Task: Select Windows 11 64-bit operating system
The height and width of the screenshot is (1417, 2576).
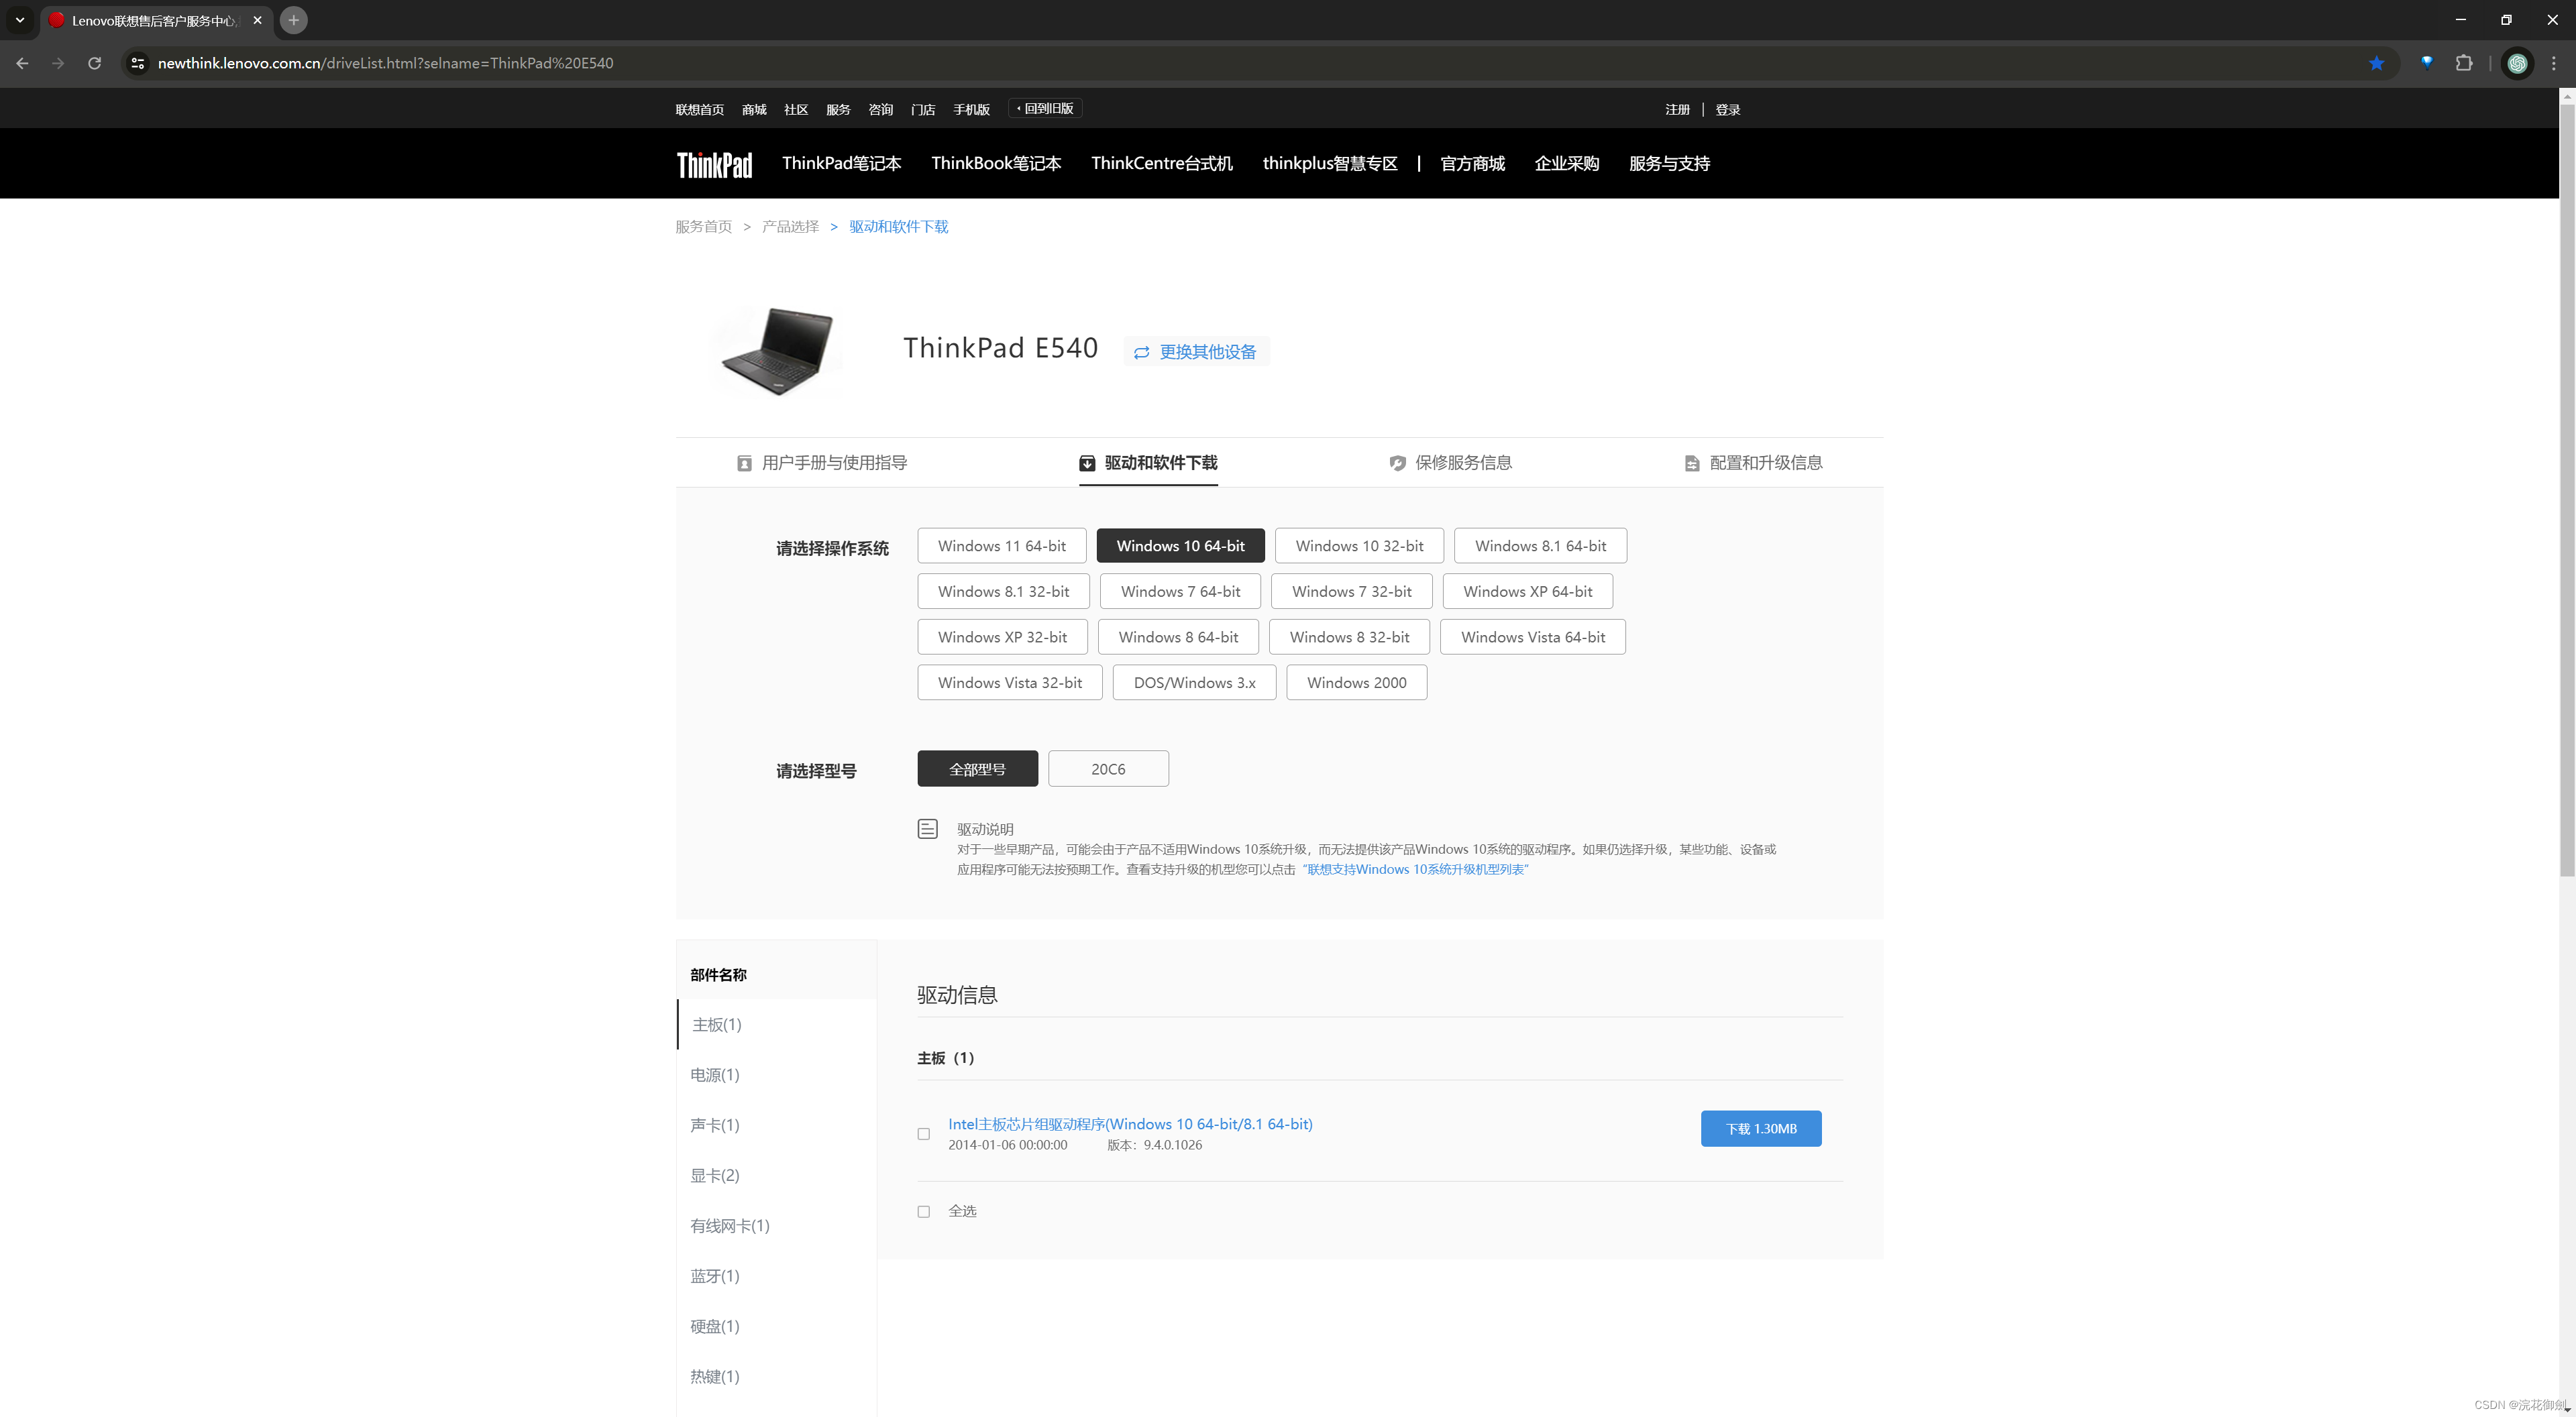Action: pos(1001,546)
